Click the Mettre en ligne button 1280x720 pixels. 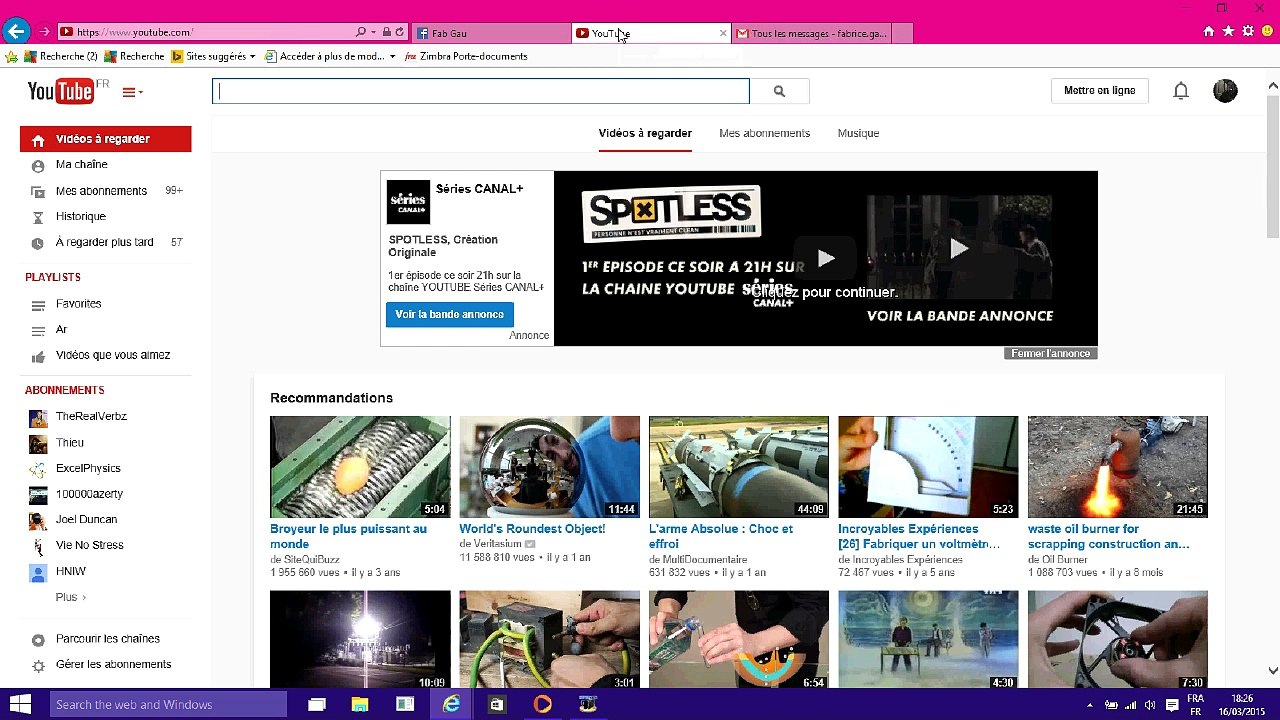tap(1099, 91)
